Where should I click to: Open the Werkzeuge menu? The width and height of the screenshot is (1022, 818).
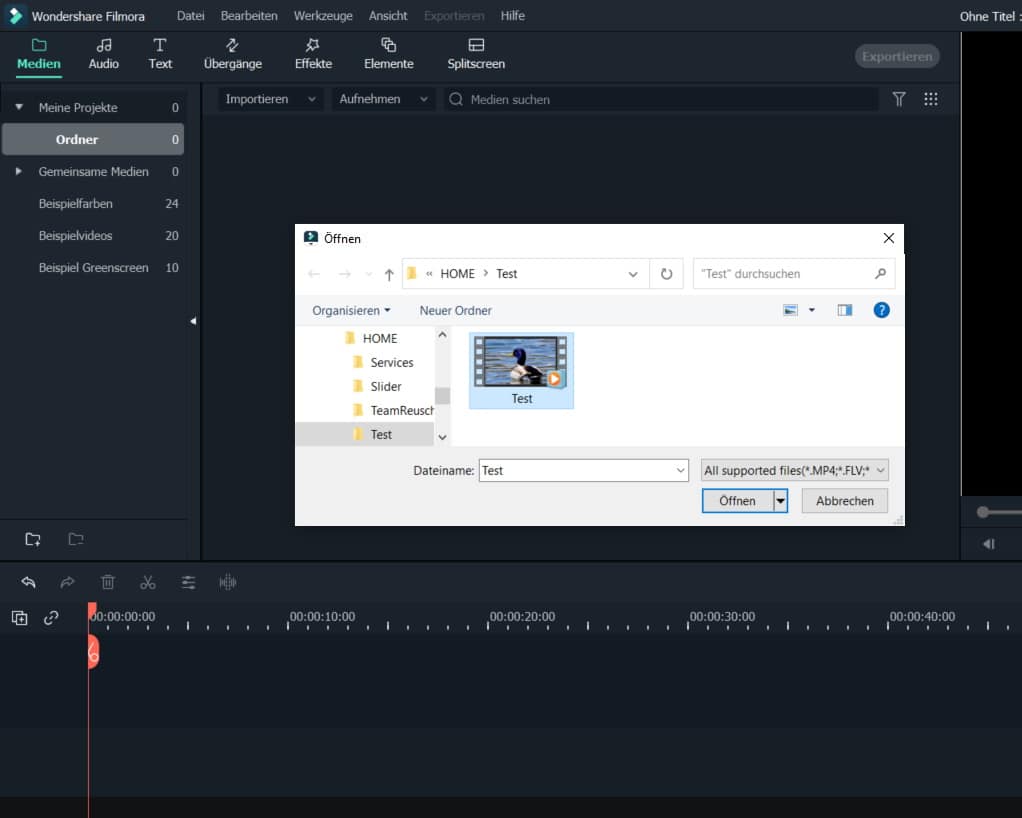click(322, 16)
